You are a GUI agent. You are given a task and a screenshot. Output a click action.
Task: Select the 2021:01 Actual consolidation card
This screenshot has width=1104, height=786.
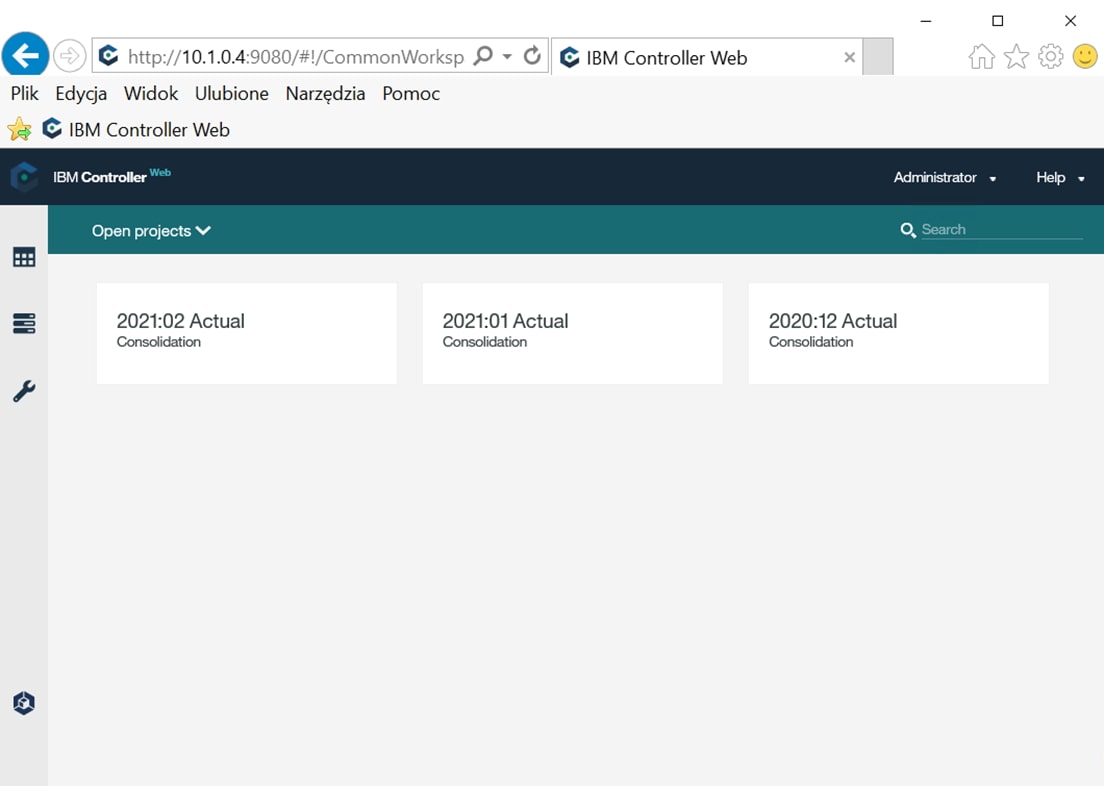(x=572, y=333)
